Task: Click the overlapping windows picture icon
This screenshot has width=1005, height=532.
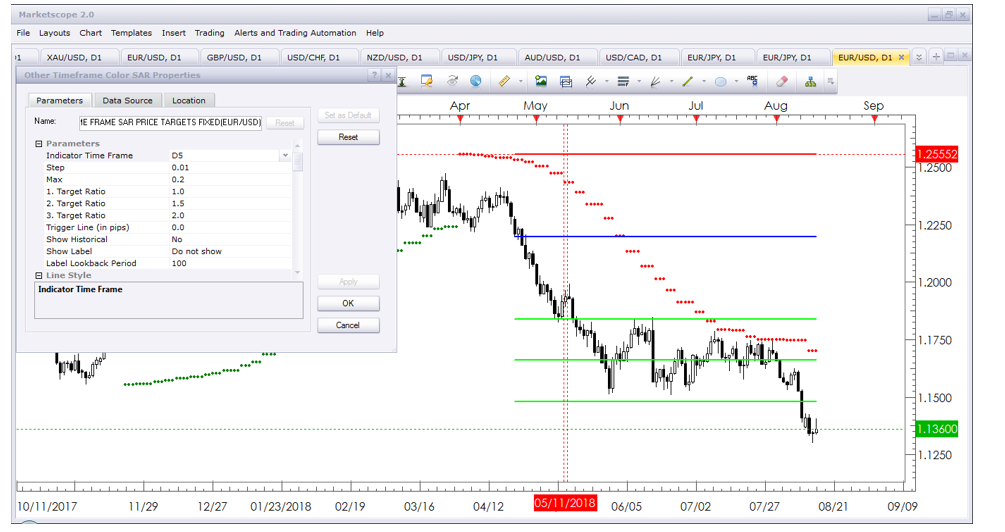Action: [565, 81]
